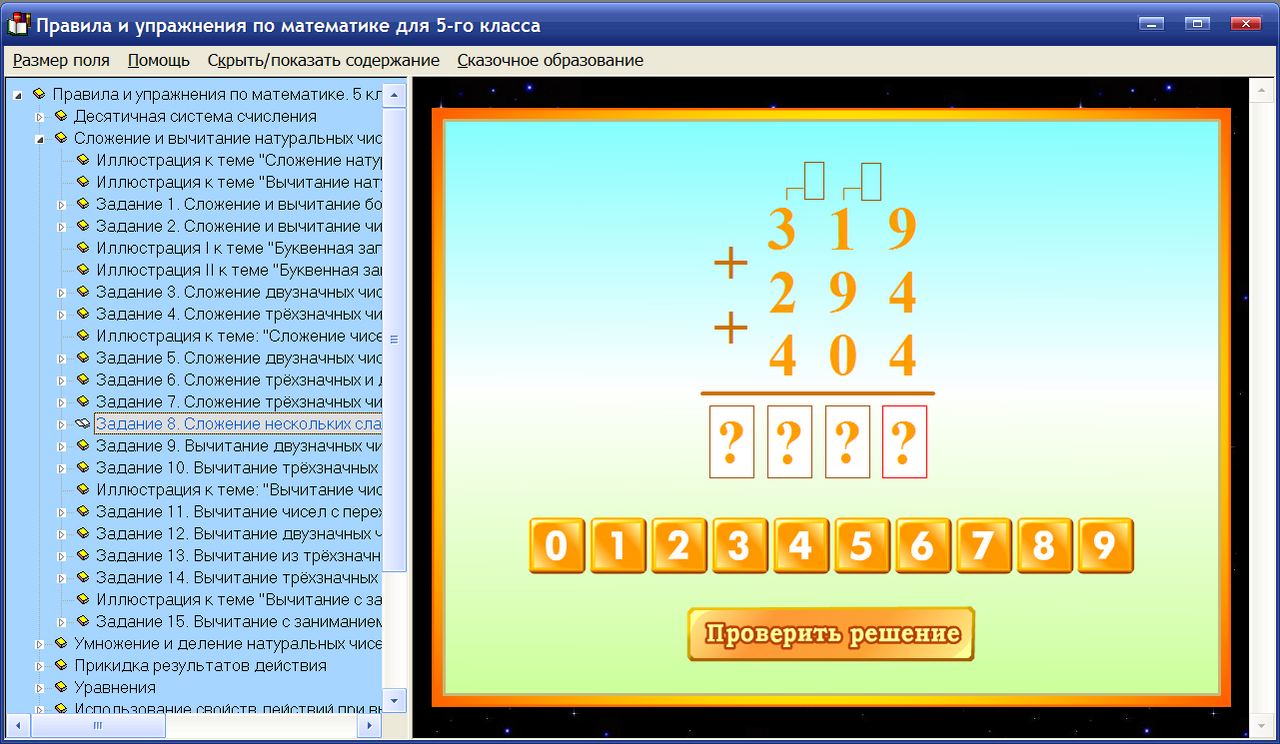The image size is (1280, 744).
Task: Select the hundreds answer box
Action: (789, 442)
